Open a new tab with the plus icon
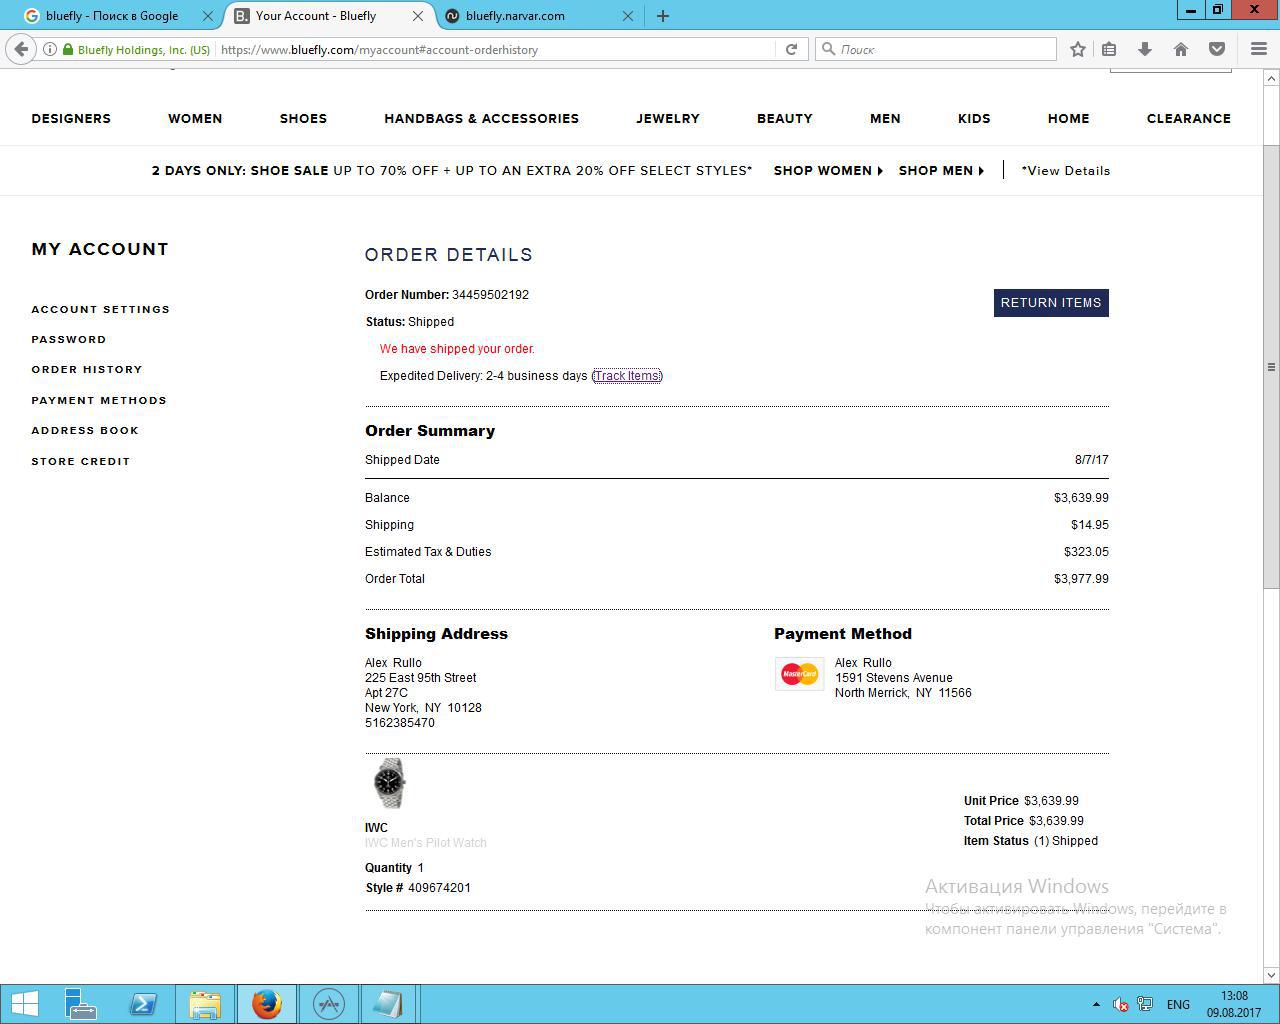This screenshot has height=1024, width=1280. [662, 16]
